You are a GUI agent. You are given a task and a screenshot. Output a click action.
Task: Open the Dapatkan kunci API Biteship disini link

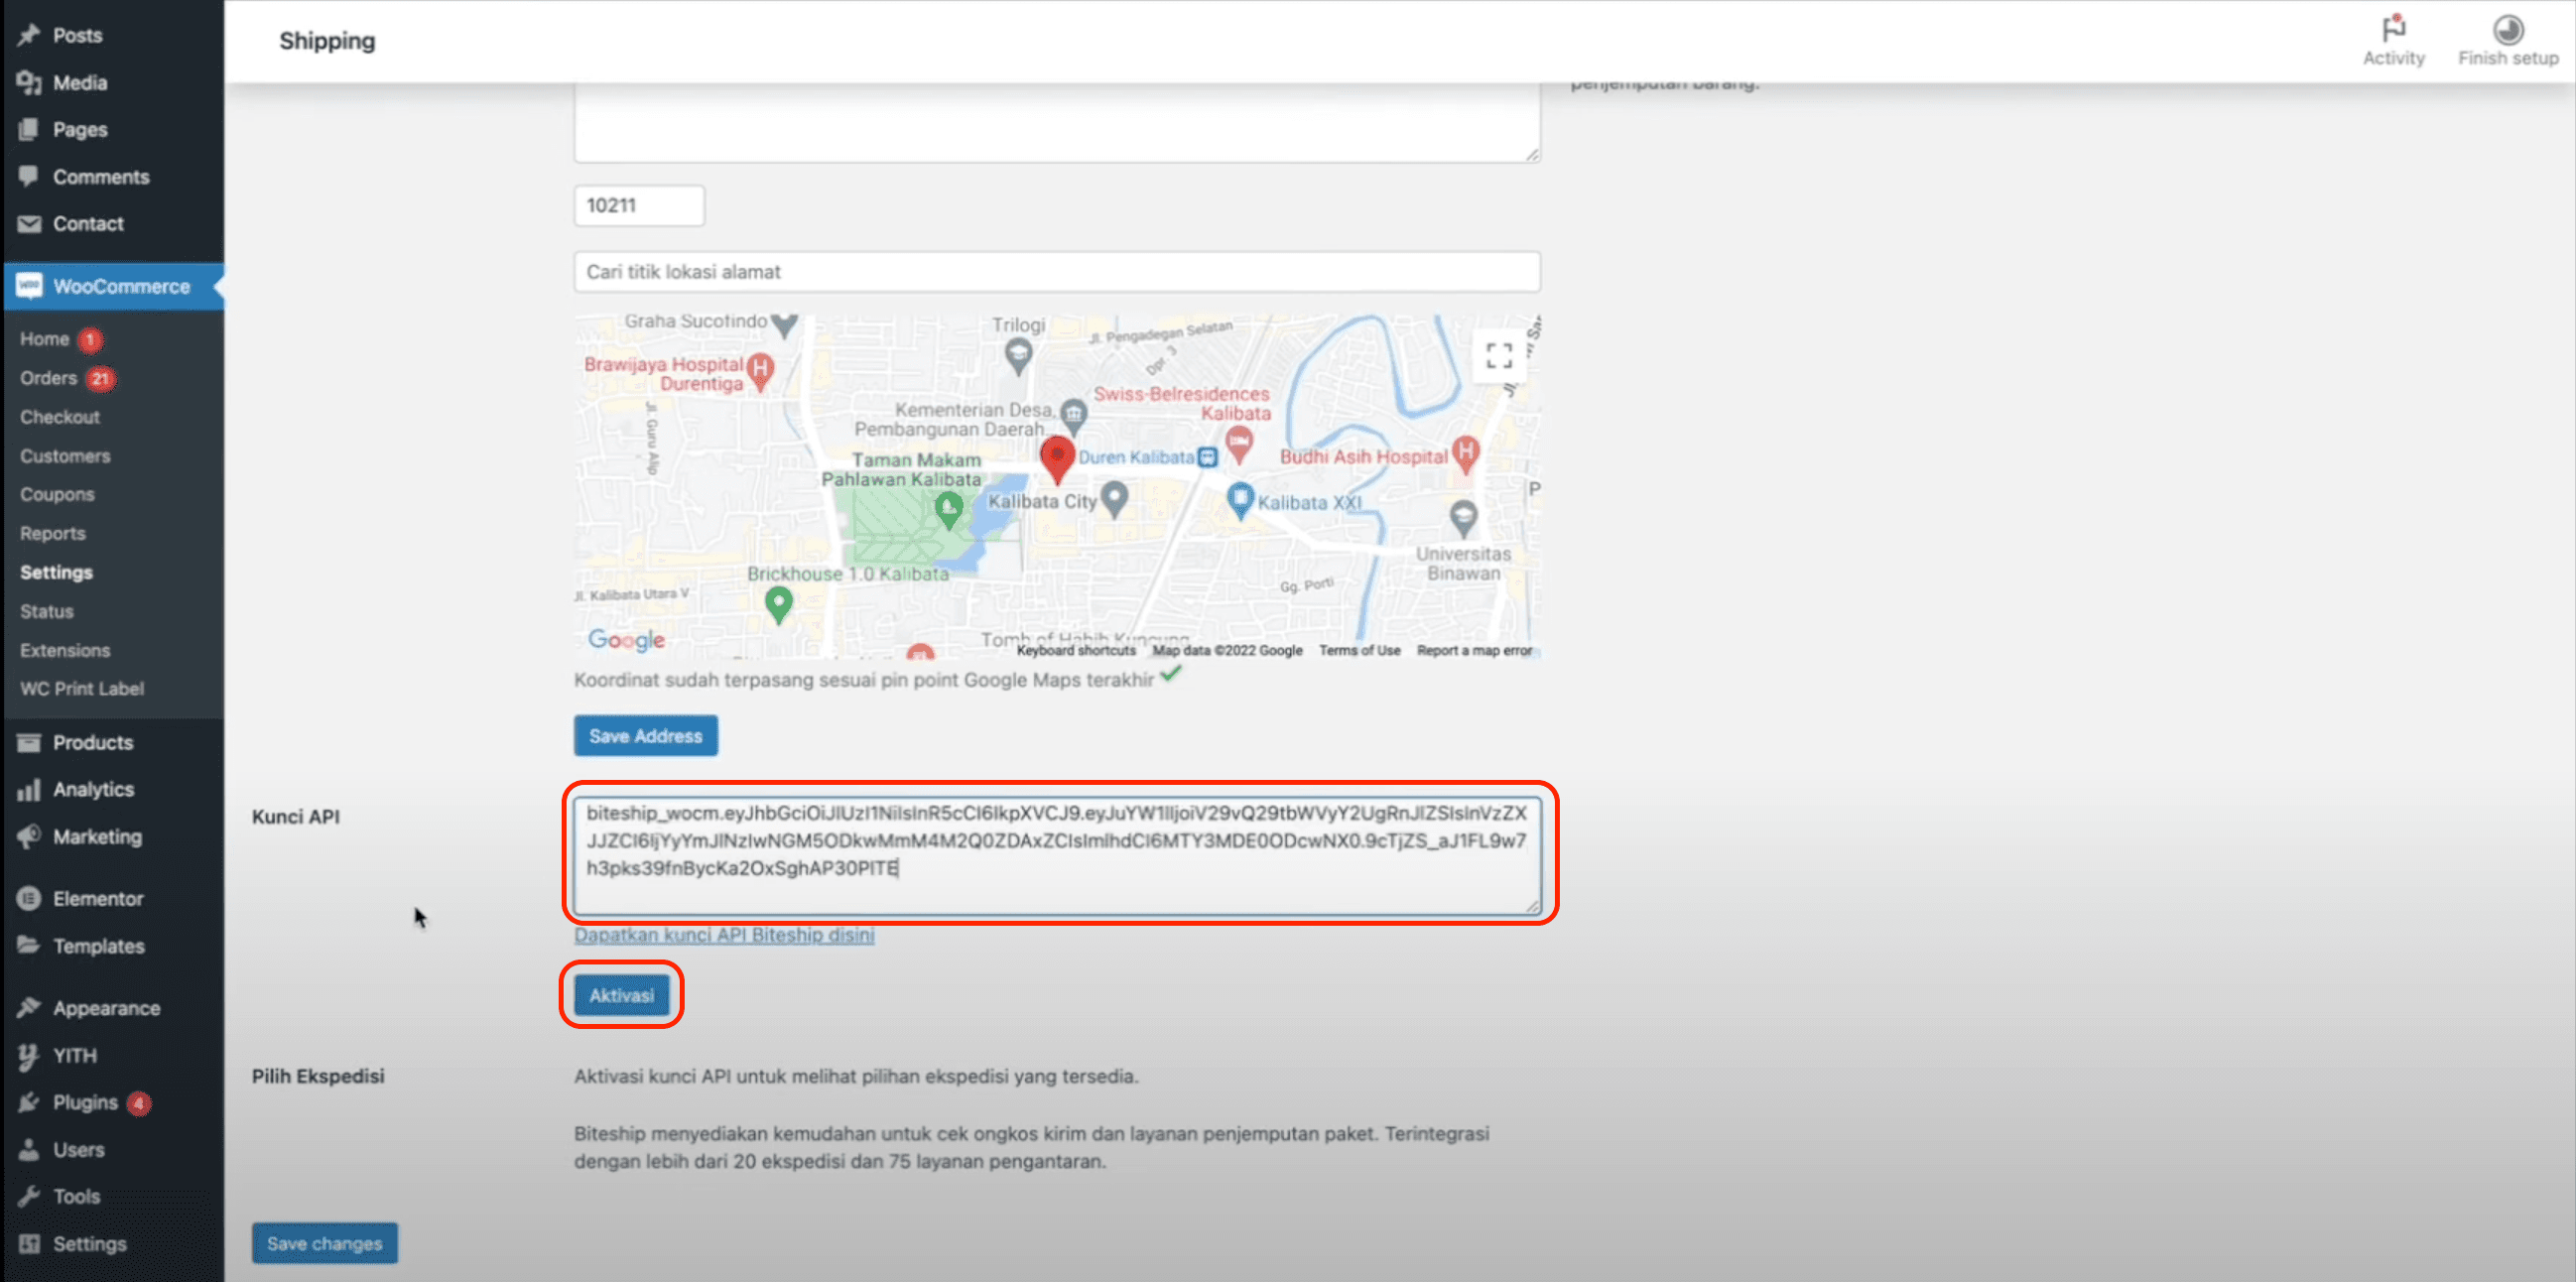(x=723, y=934)
